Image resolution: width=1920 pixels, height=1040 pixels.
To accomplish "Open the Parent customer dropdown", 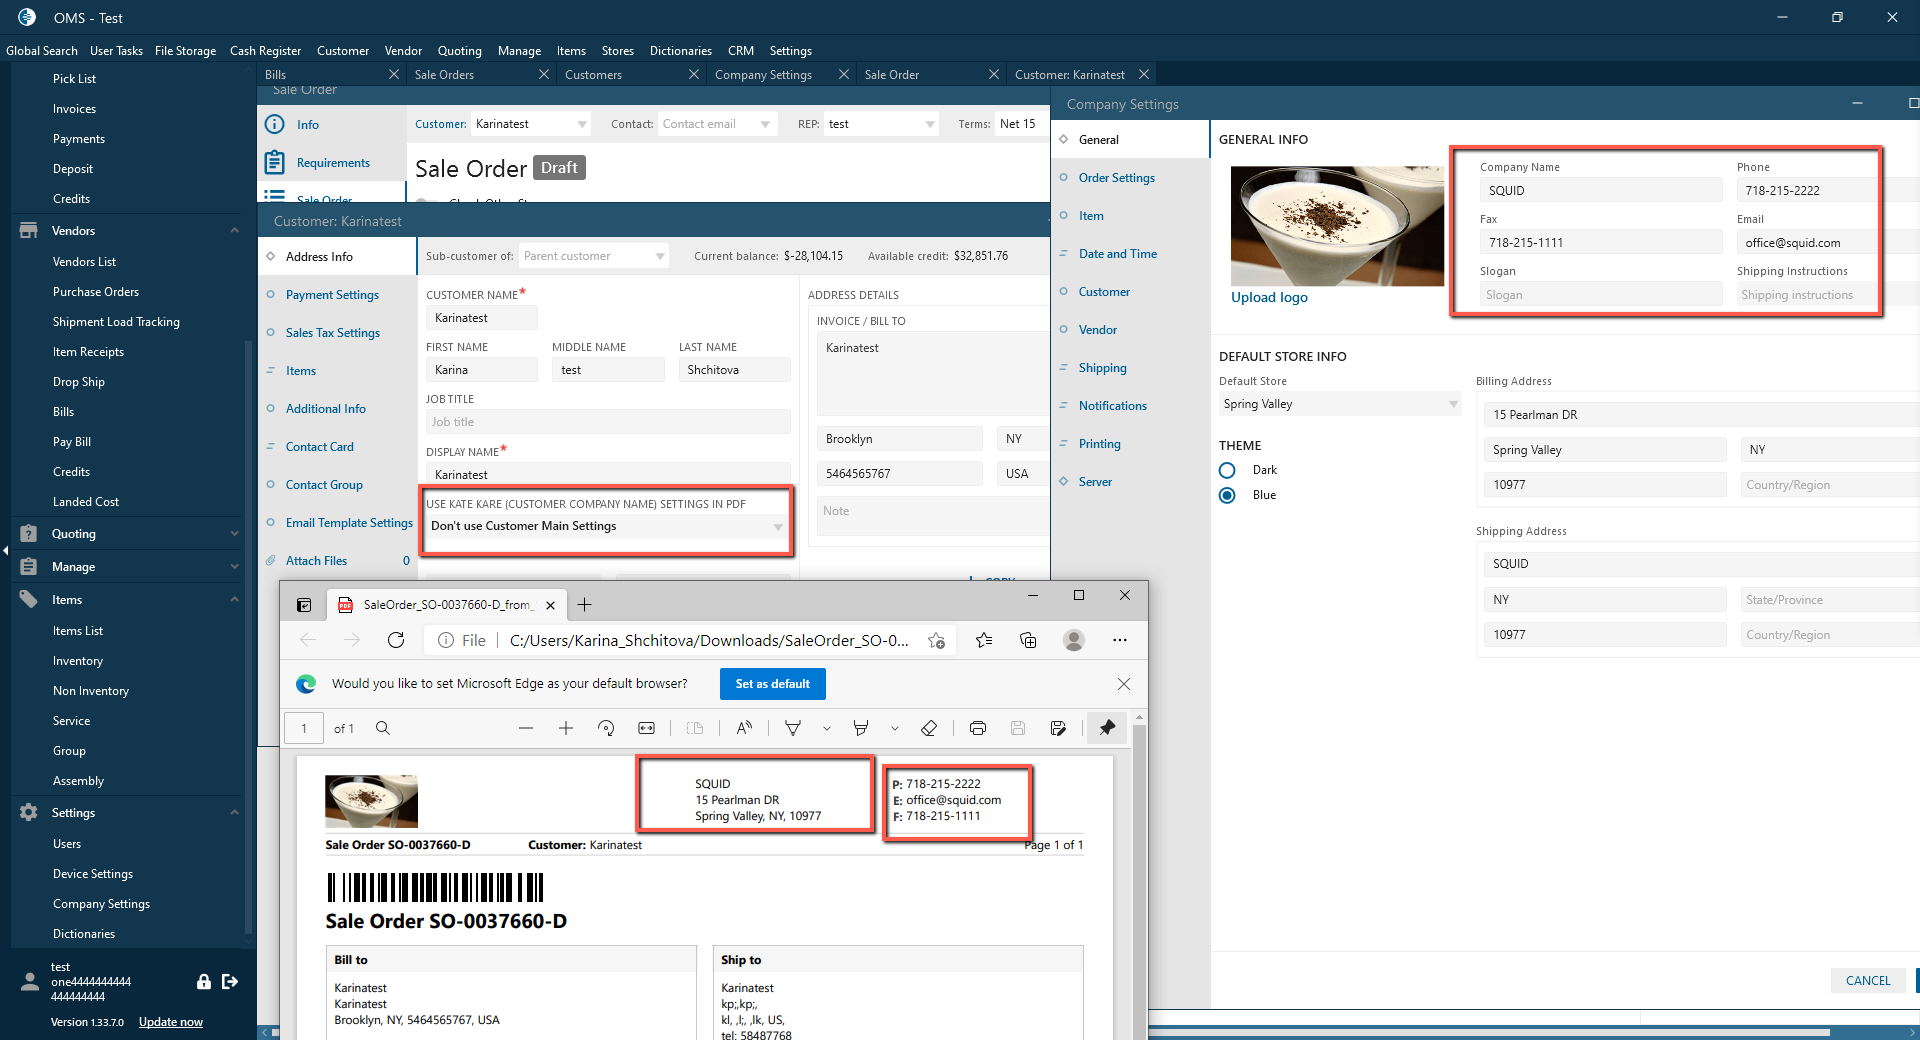I will (x=660, y=256).
